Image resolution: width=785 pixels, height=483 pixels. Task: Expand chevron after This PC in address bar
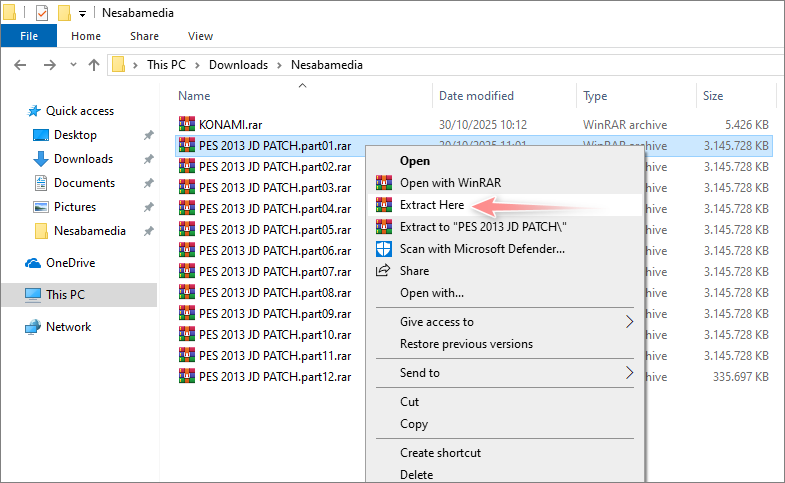197,65
